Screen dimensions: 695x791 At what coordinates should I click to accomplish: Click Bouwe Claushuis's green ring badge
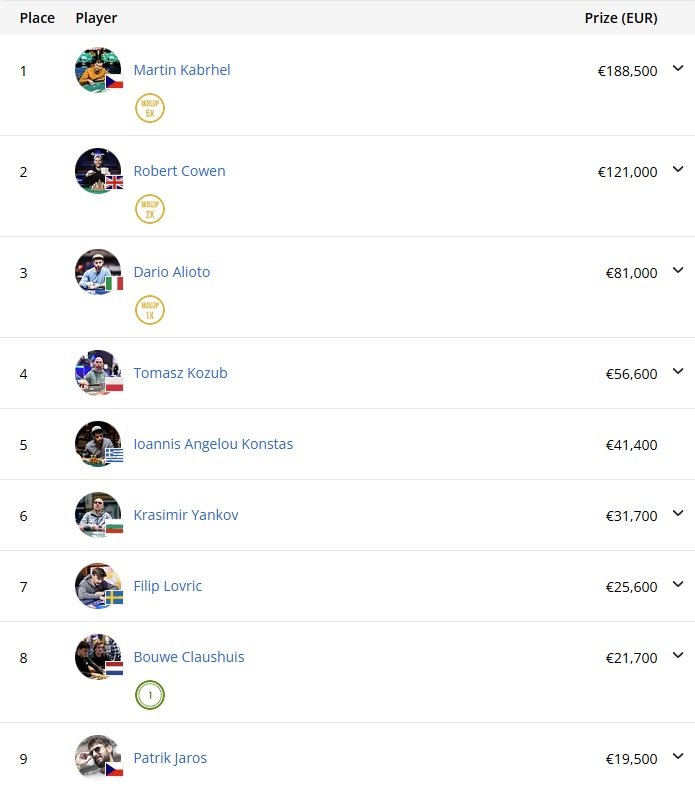click(x=150, y=695)
